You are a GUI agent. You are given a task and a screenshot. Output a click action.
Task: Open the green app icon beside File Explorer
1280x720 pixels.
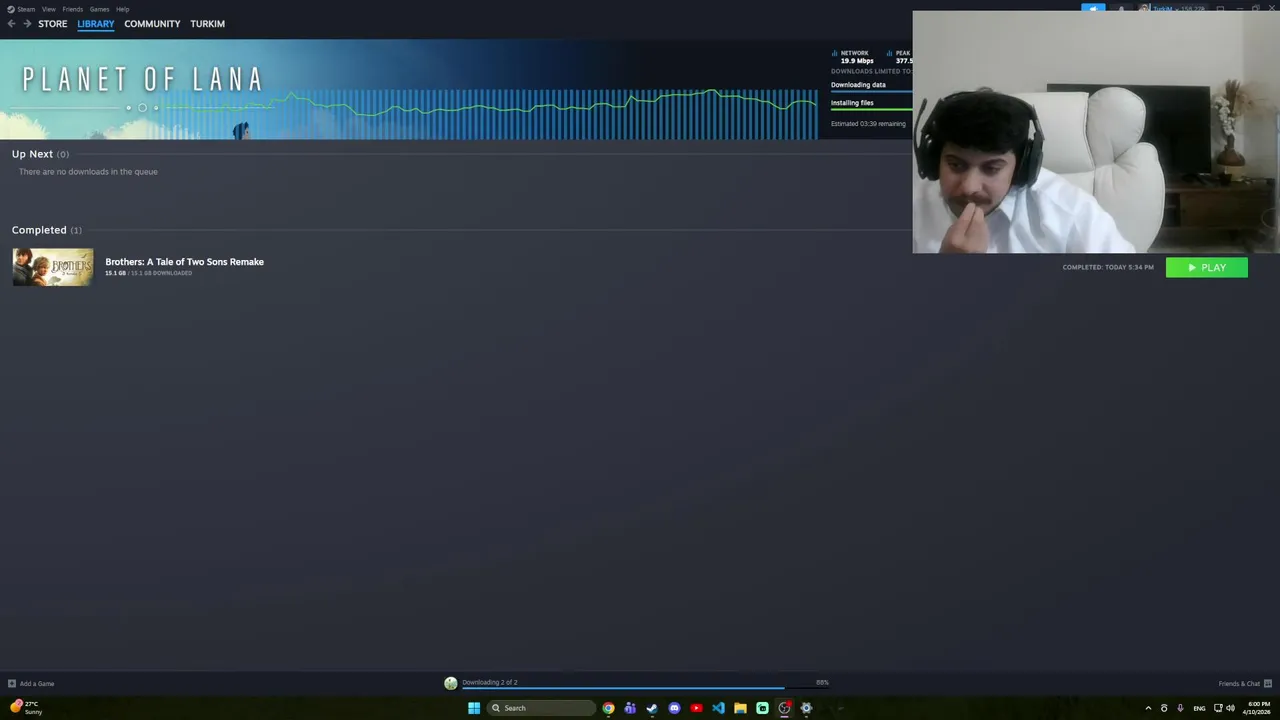(762, 708)
